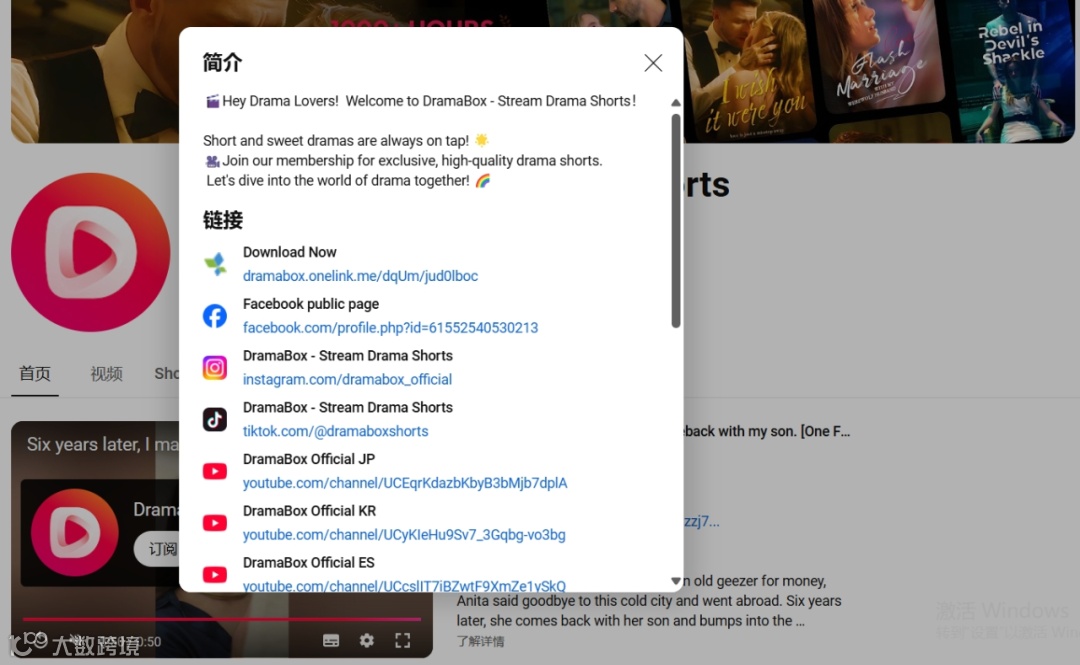Open the instagram.com/dramabox_official link

347,379
